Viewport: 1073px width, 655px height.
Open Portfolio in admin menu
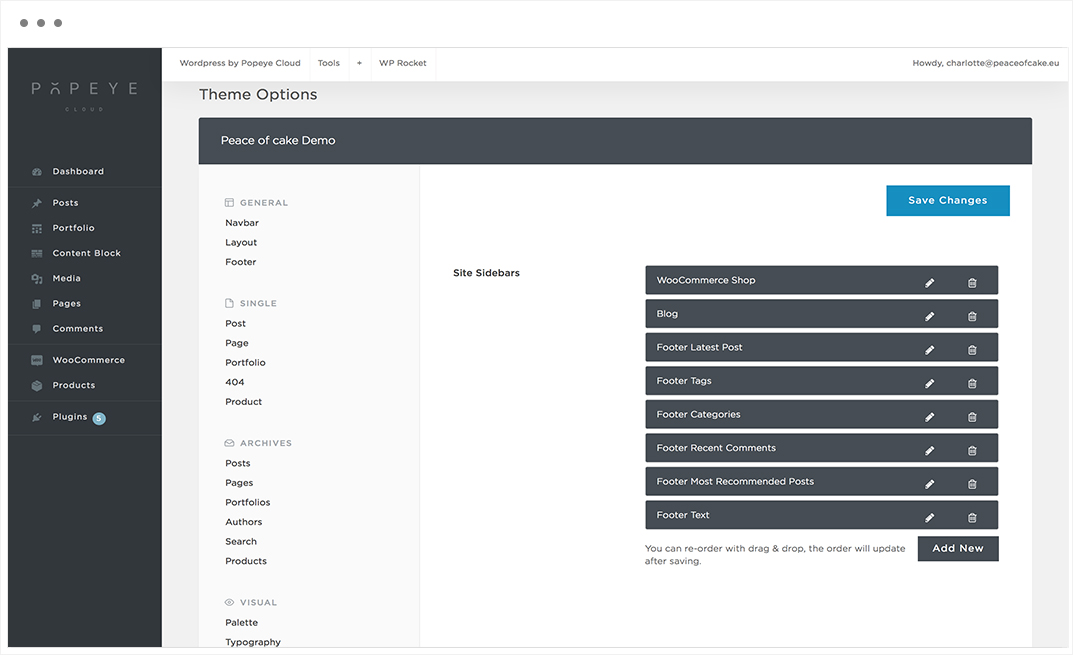[73, 229]
